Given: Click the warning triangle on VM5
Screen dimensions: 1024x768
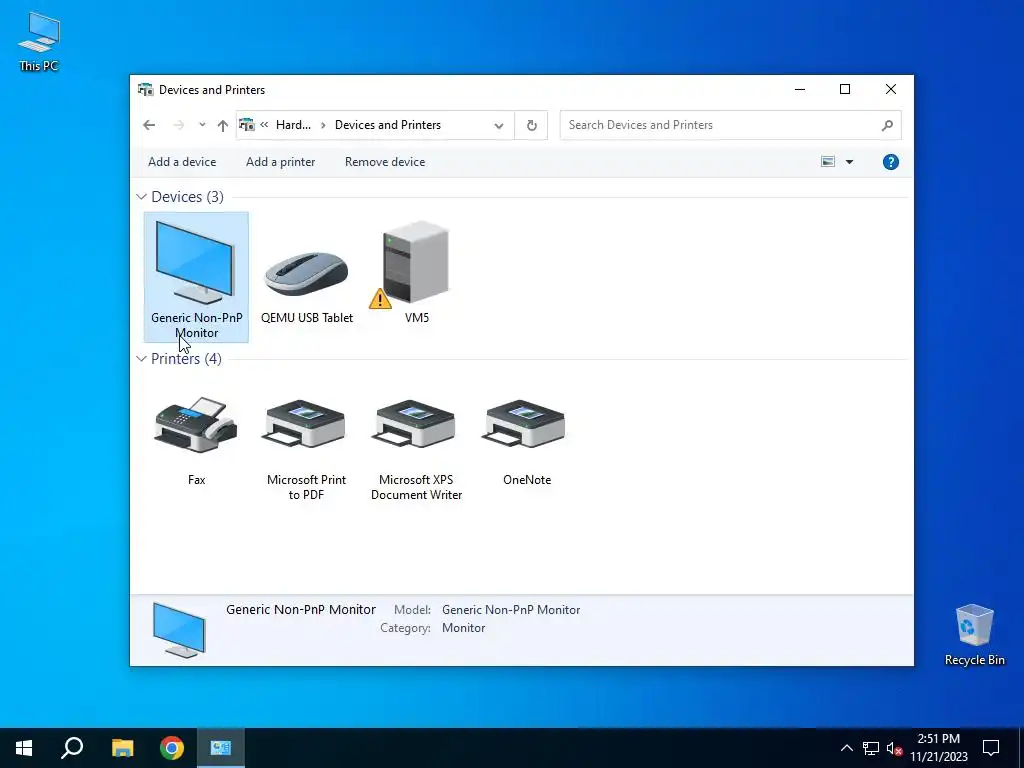Looking at the screenshot, I should (380, 298).
